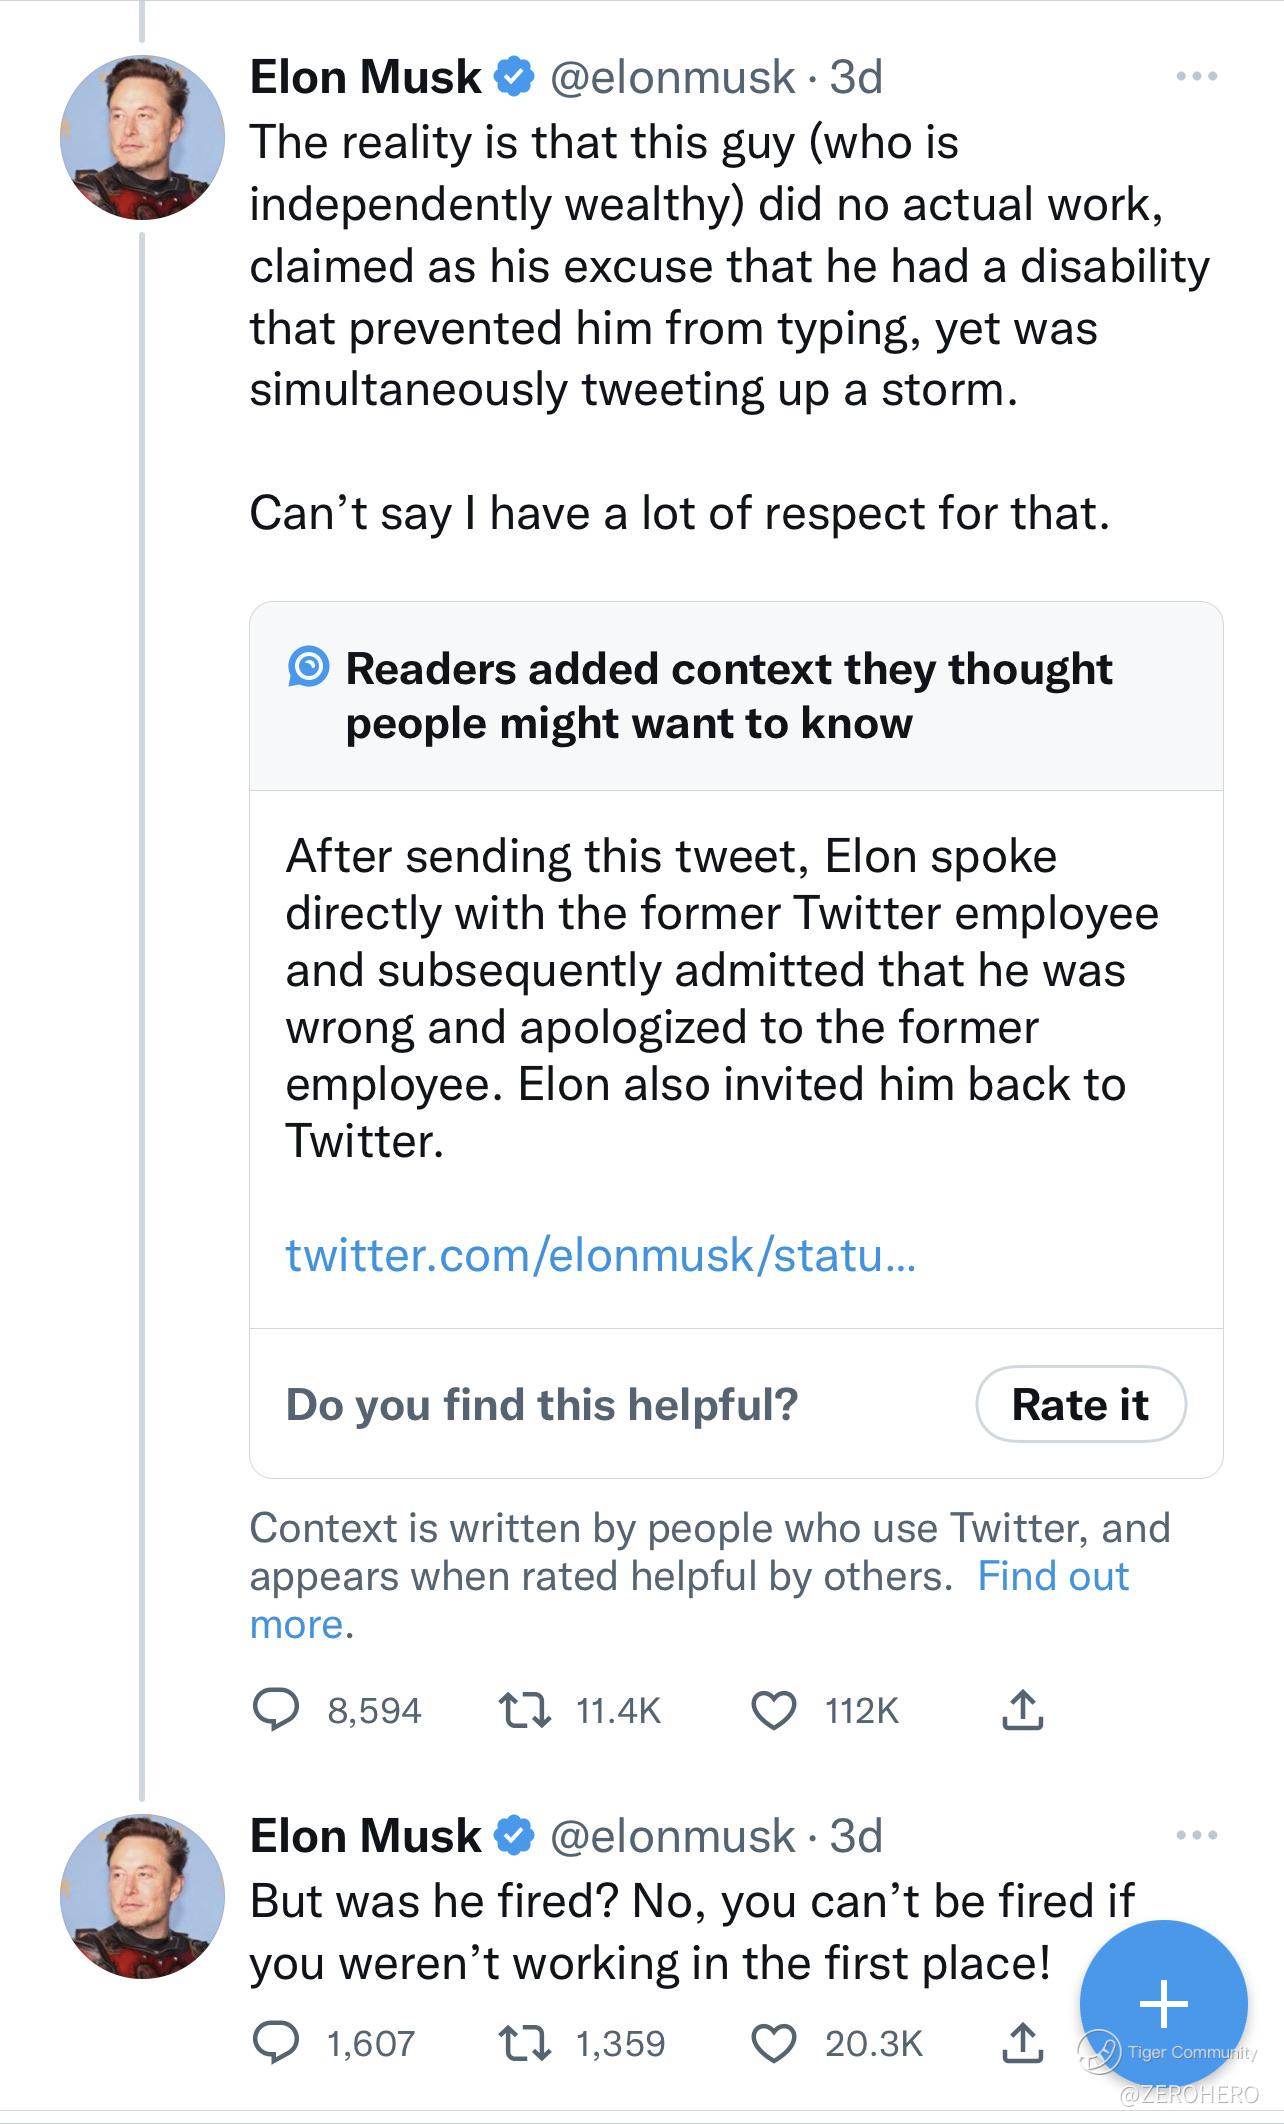
Task: Reply to the first Elon Musk tweet
Action: click(275, 1710)
